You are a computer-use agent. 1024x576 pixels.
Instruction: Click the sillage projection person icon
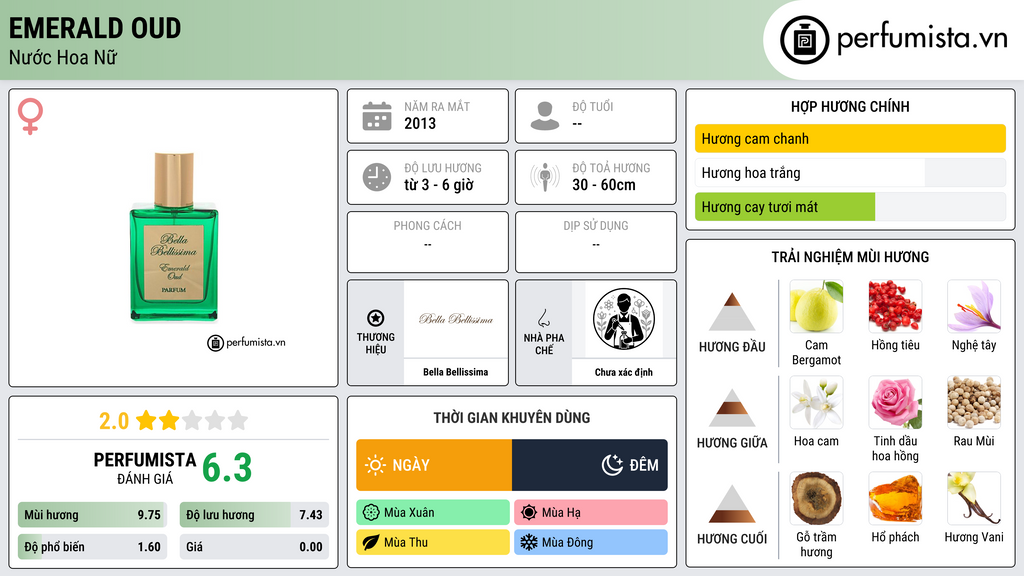[545, 177]
